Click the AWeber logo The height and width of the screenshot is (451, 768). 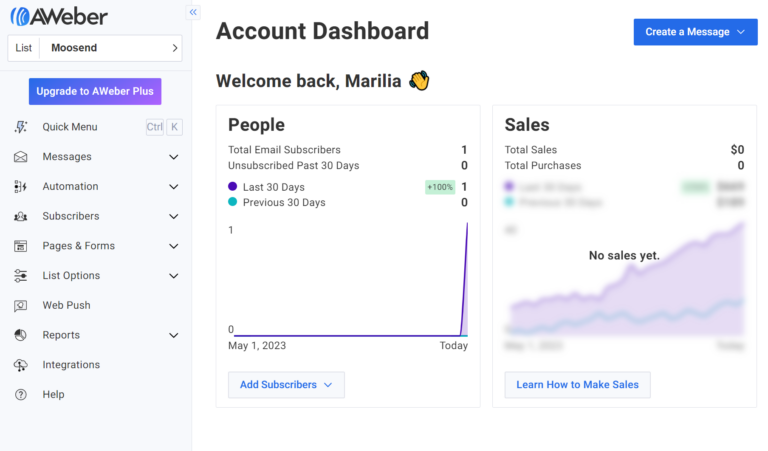(59, 17)
